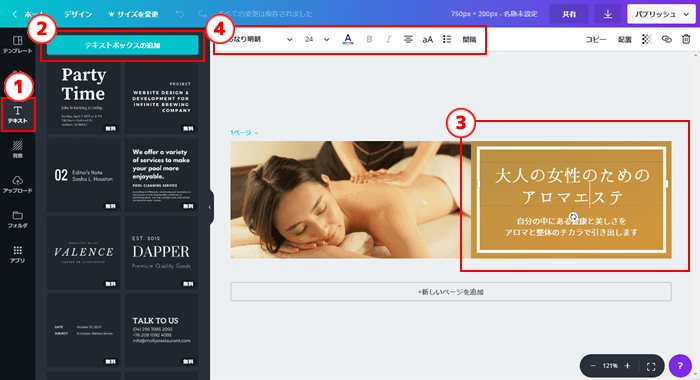Image resolution: width=700 pixels, height=380 pixels.
Task: Toggle italic text formatting
Action: [388, 39]
